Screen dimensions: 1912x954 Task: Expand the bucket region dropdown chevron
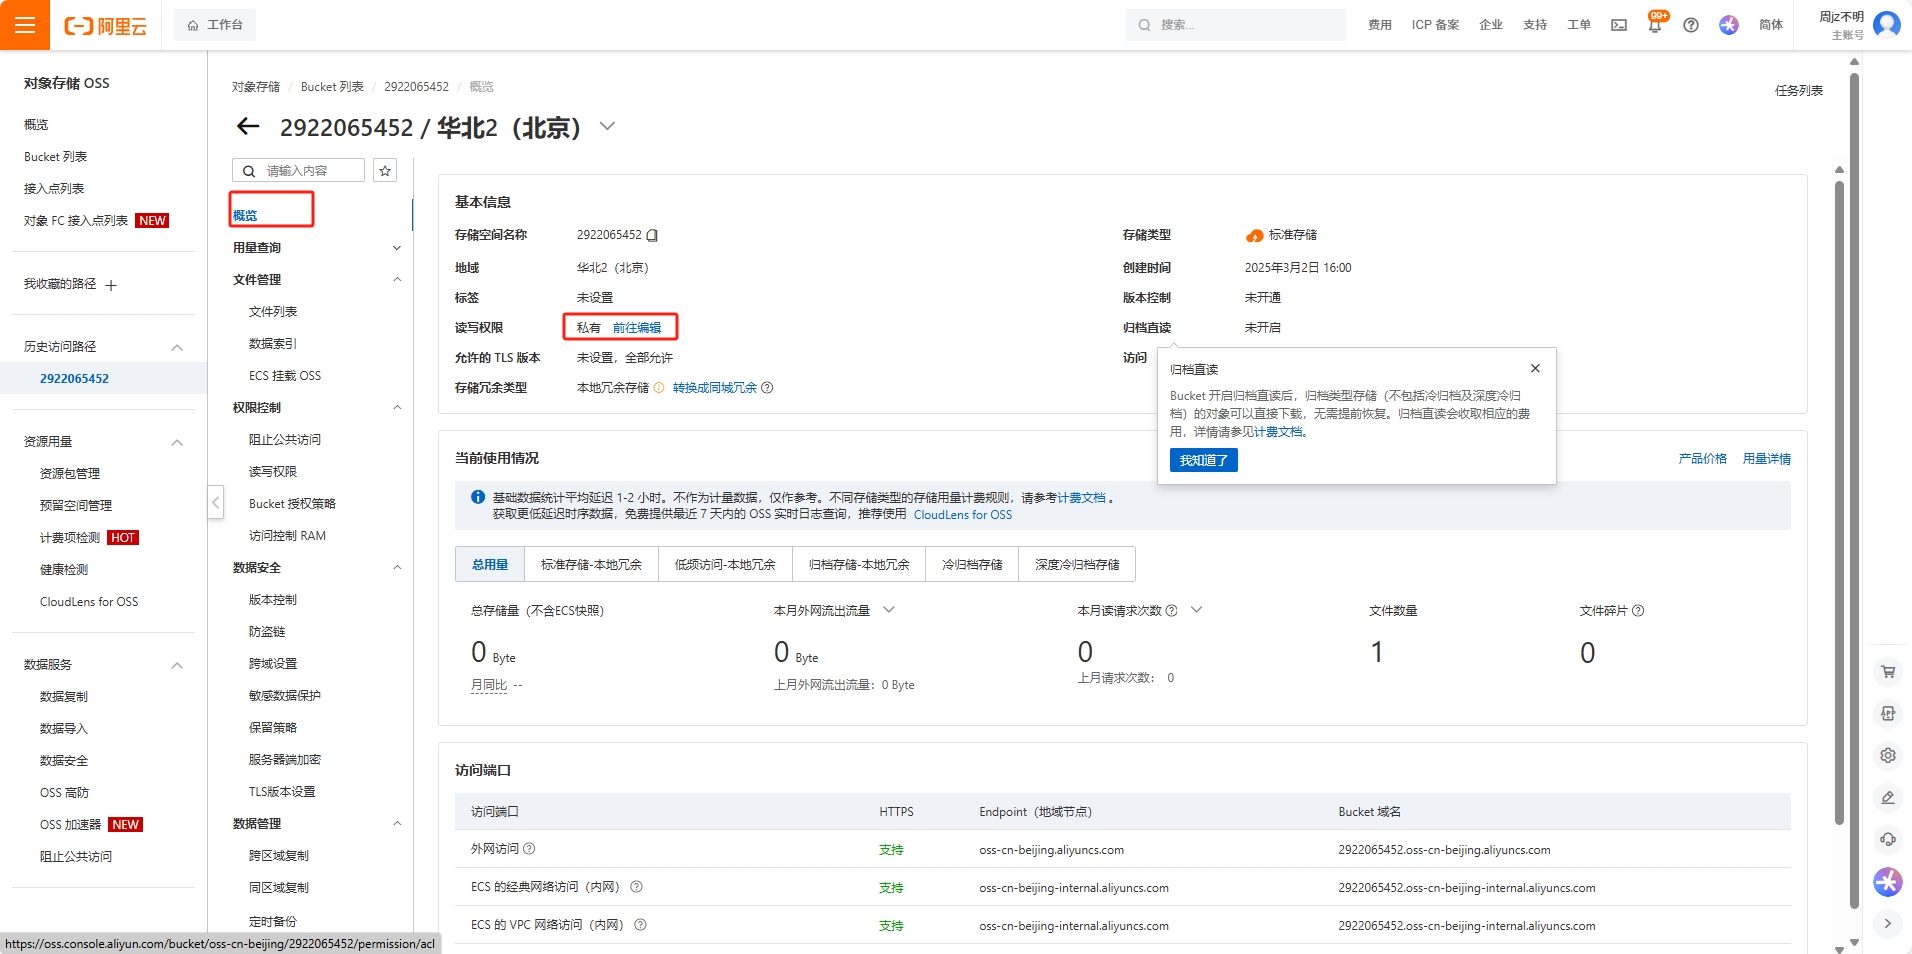coord(607,127)
